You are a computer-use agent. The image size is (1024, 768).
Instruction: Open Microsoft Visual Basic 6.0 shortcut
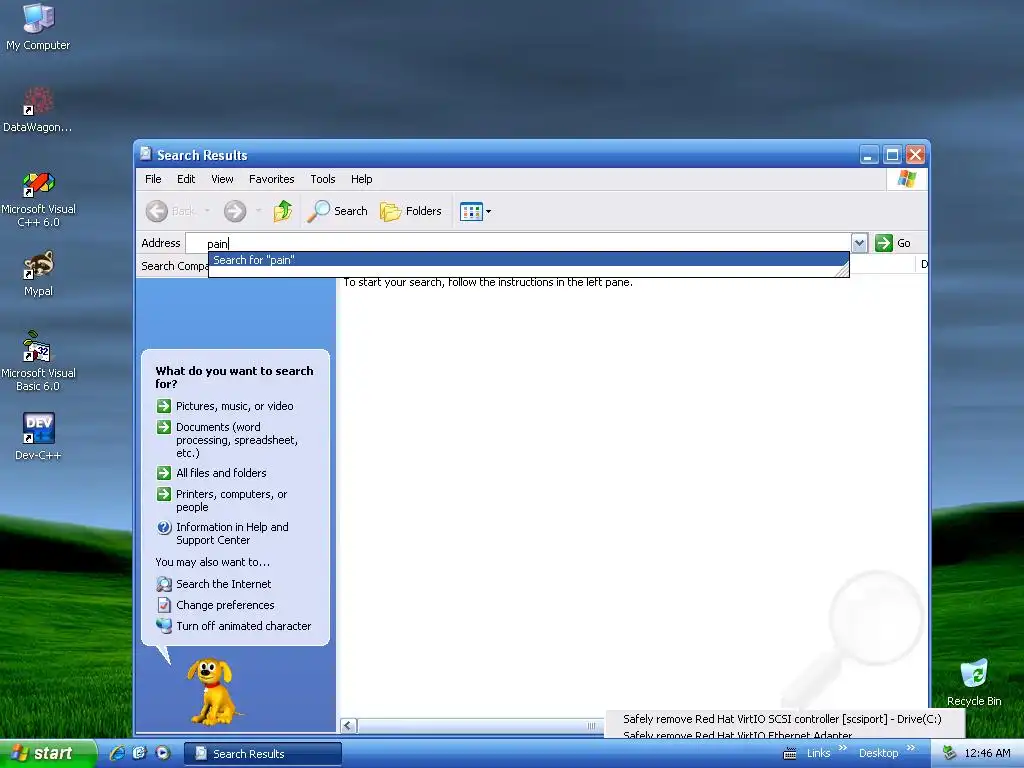(38, 361)
